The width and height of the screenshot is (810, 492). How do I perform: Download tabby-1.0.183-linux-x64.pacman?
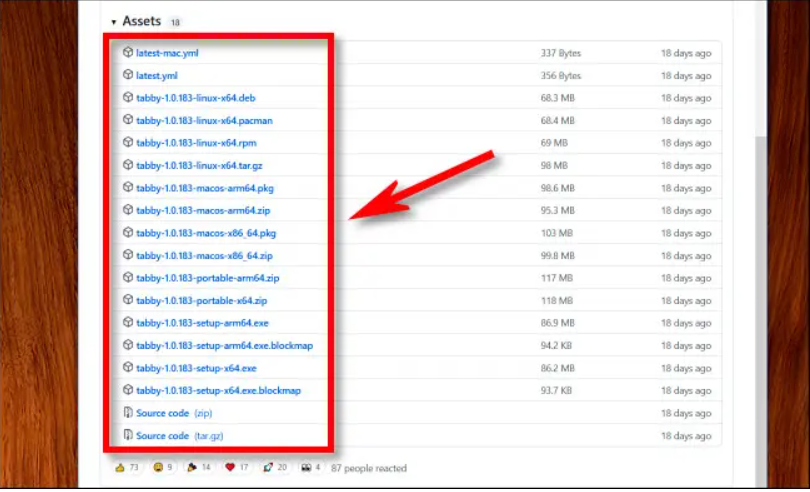[x=204, y=120]
